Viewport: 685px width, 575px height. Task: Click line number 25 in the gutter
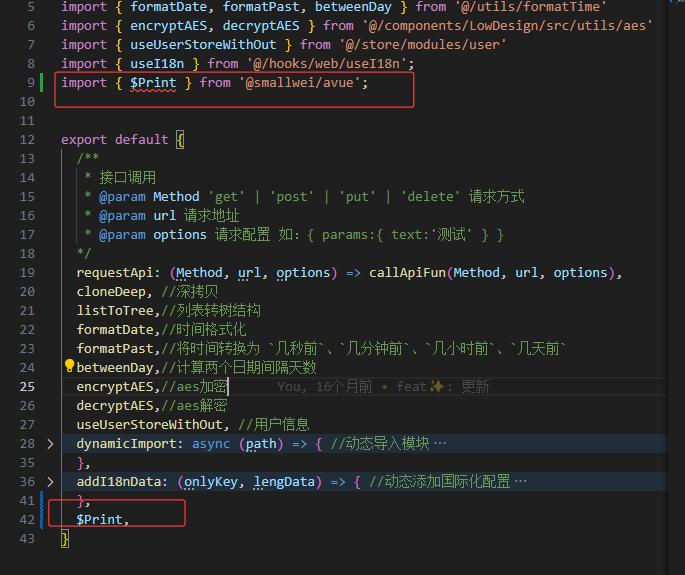tap(27, 386)
